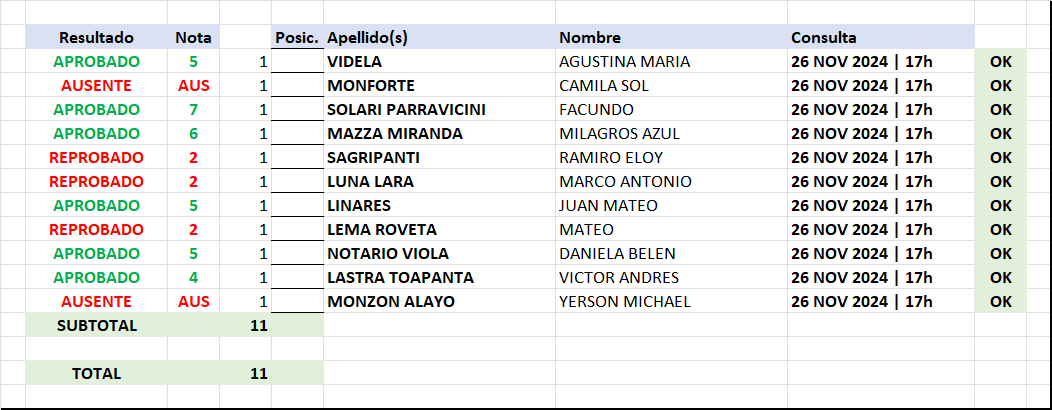Screen dimensions: 1052x410
Task: Click the REPROBADO cell in SAGRIPANTI row
Action: click(97, 158)
